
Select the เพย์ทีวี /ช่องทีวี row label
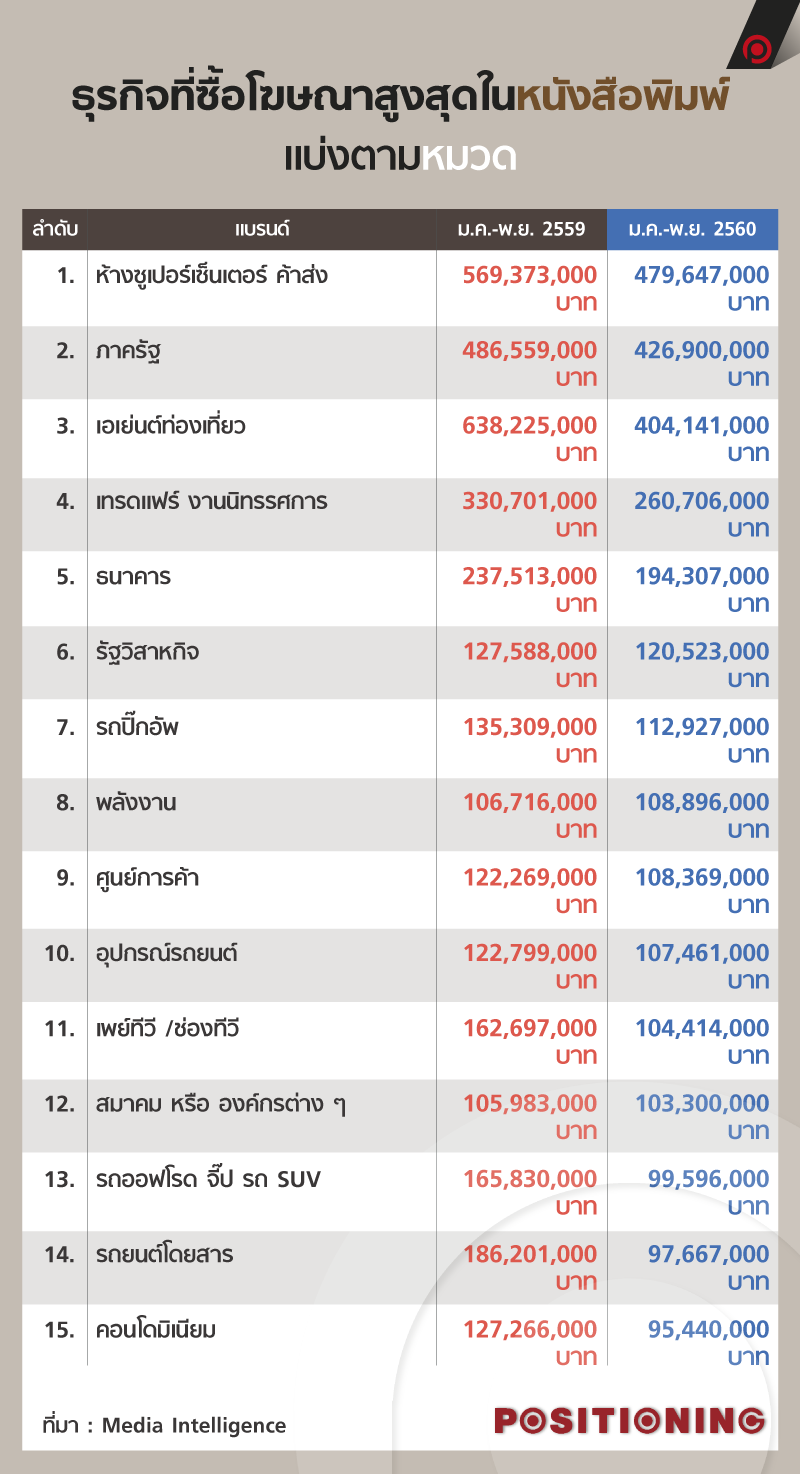coord(168,1028)
